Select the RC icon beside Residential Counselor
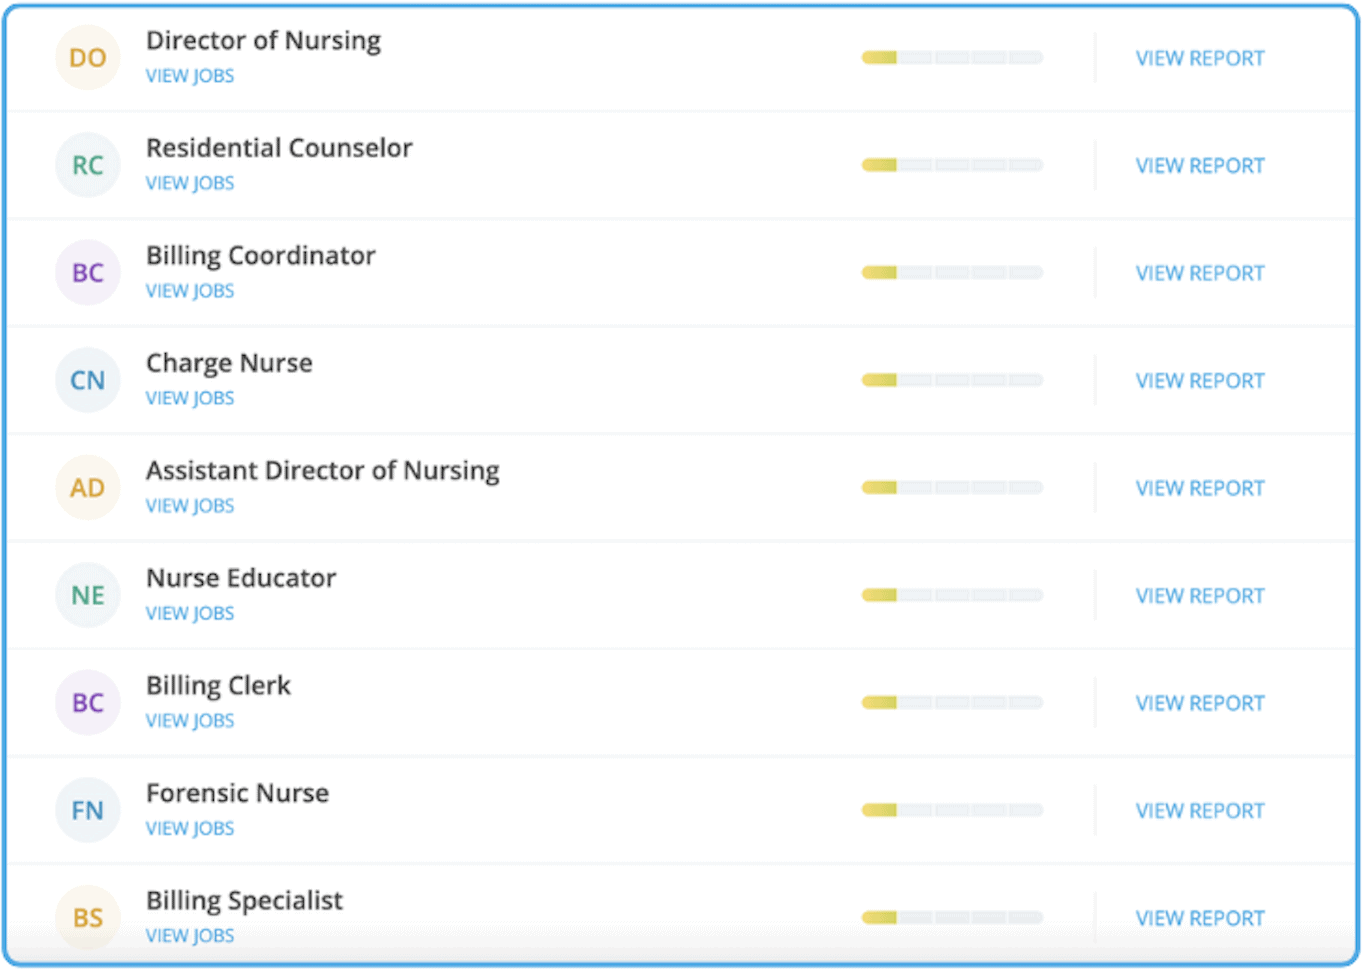1364x970 pixels. click(88, 165)
